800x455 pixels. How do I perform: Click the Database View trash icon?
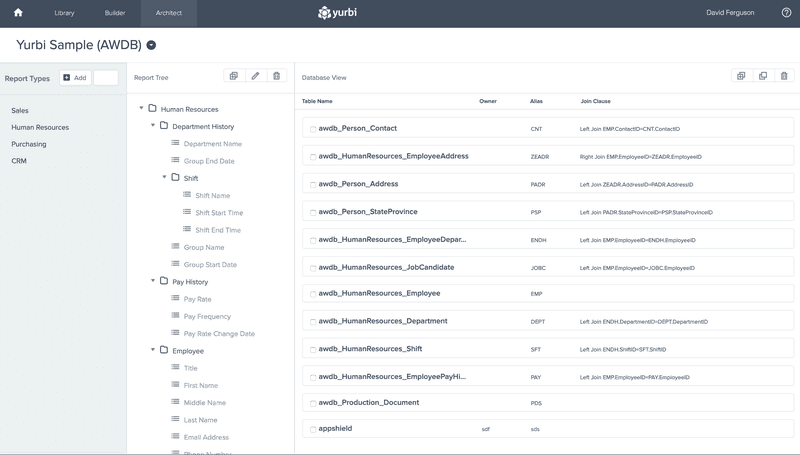784,76
